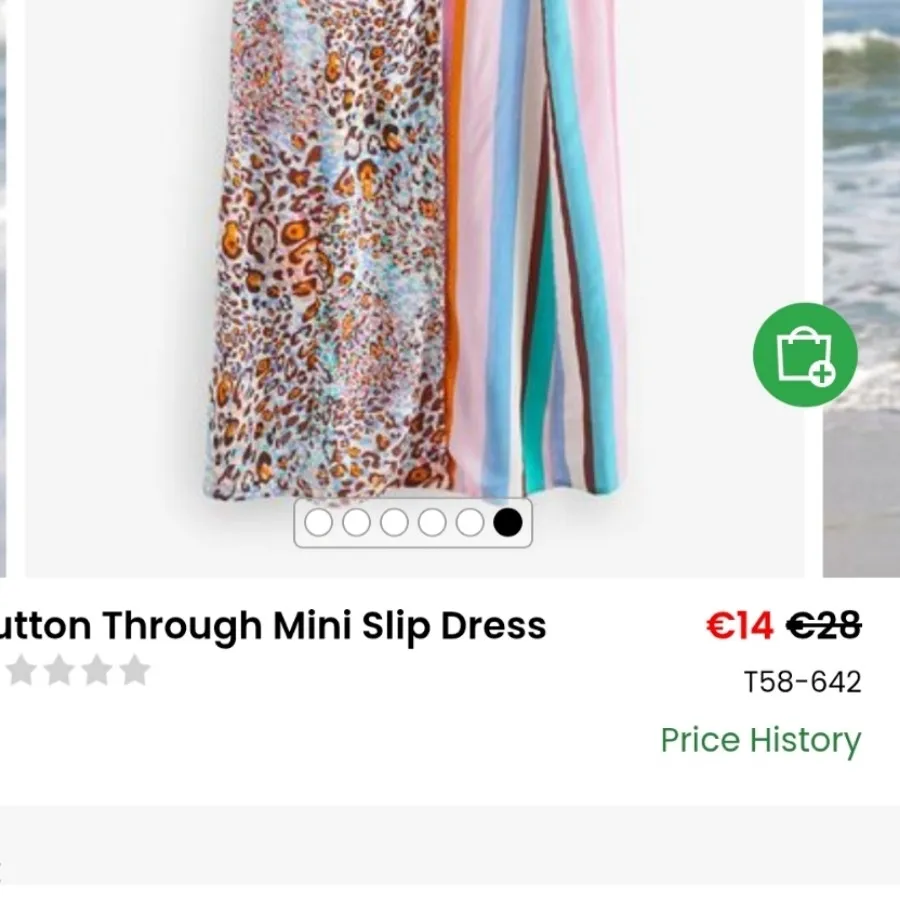
Task: Select the second image carousel dot
Action: click(356, 522)
